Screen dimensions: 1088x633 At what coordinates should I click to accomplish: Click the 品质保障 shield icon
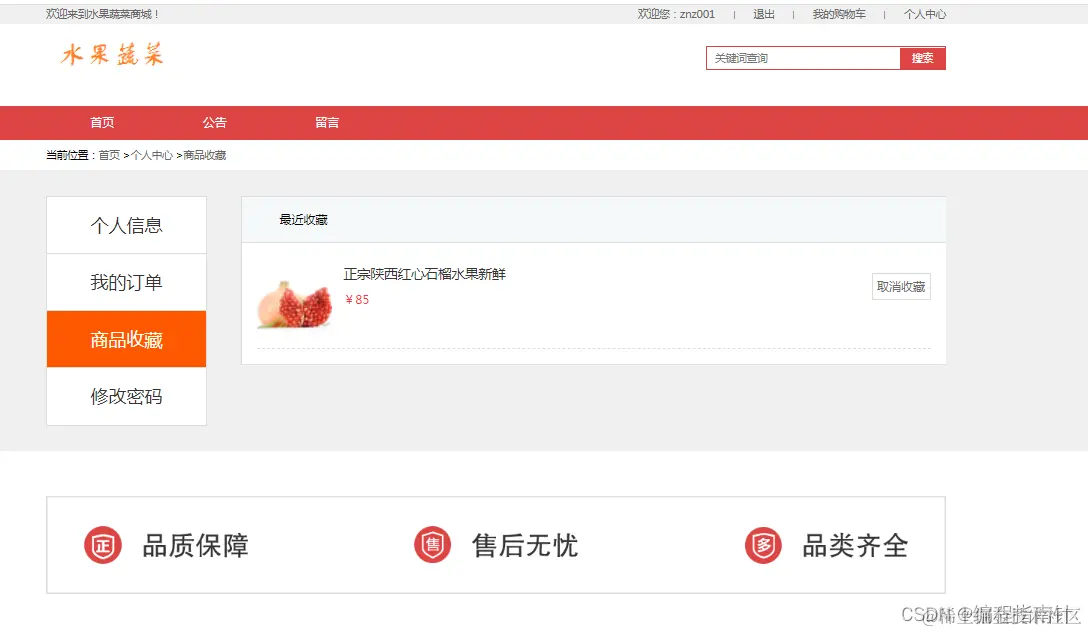[x=103, y=545]
